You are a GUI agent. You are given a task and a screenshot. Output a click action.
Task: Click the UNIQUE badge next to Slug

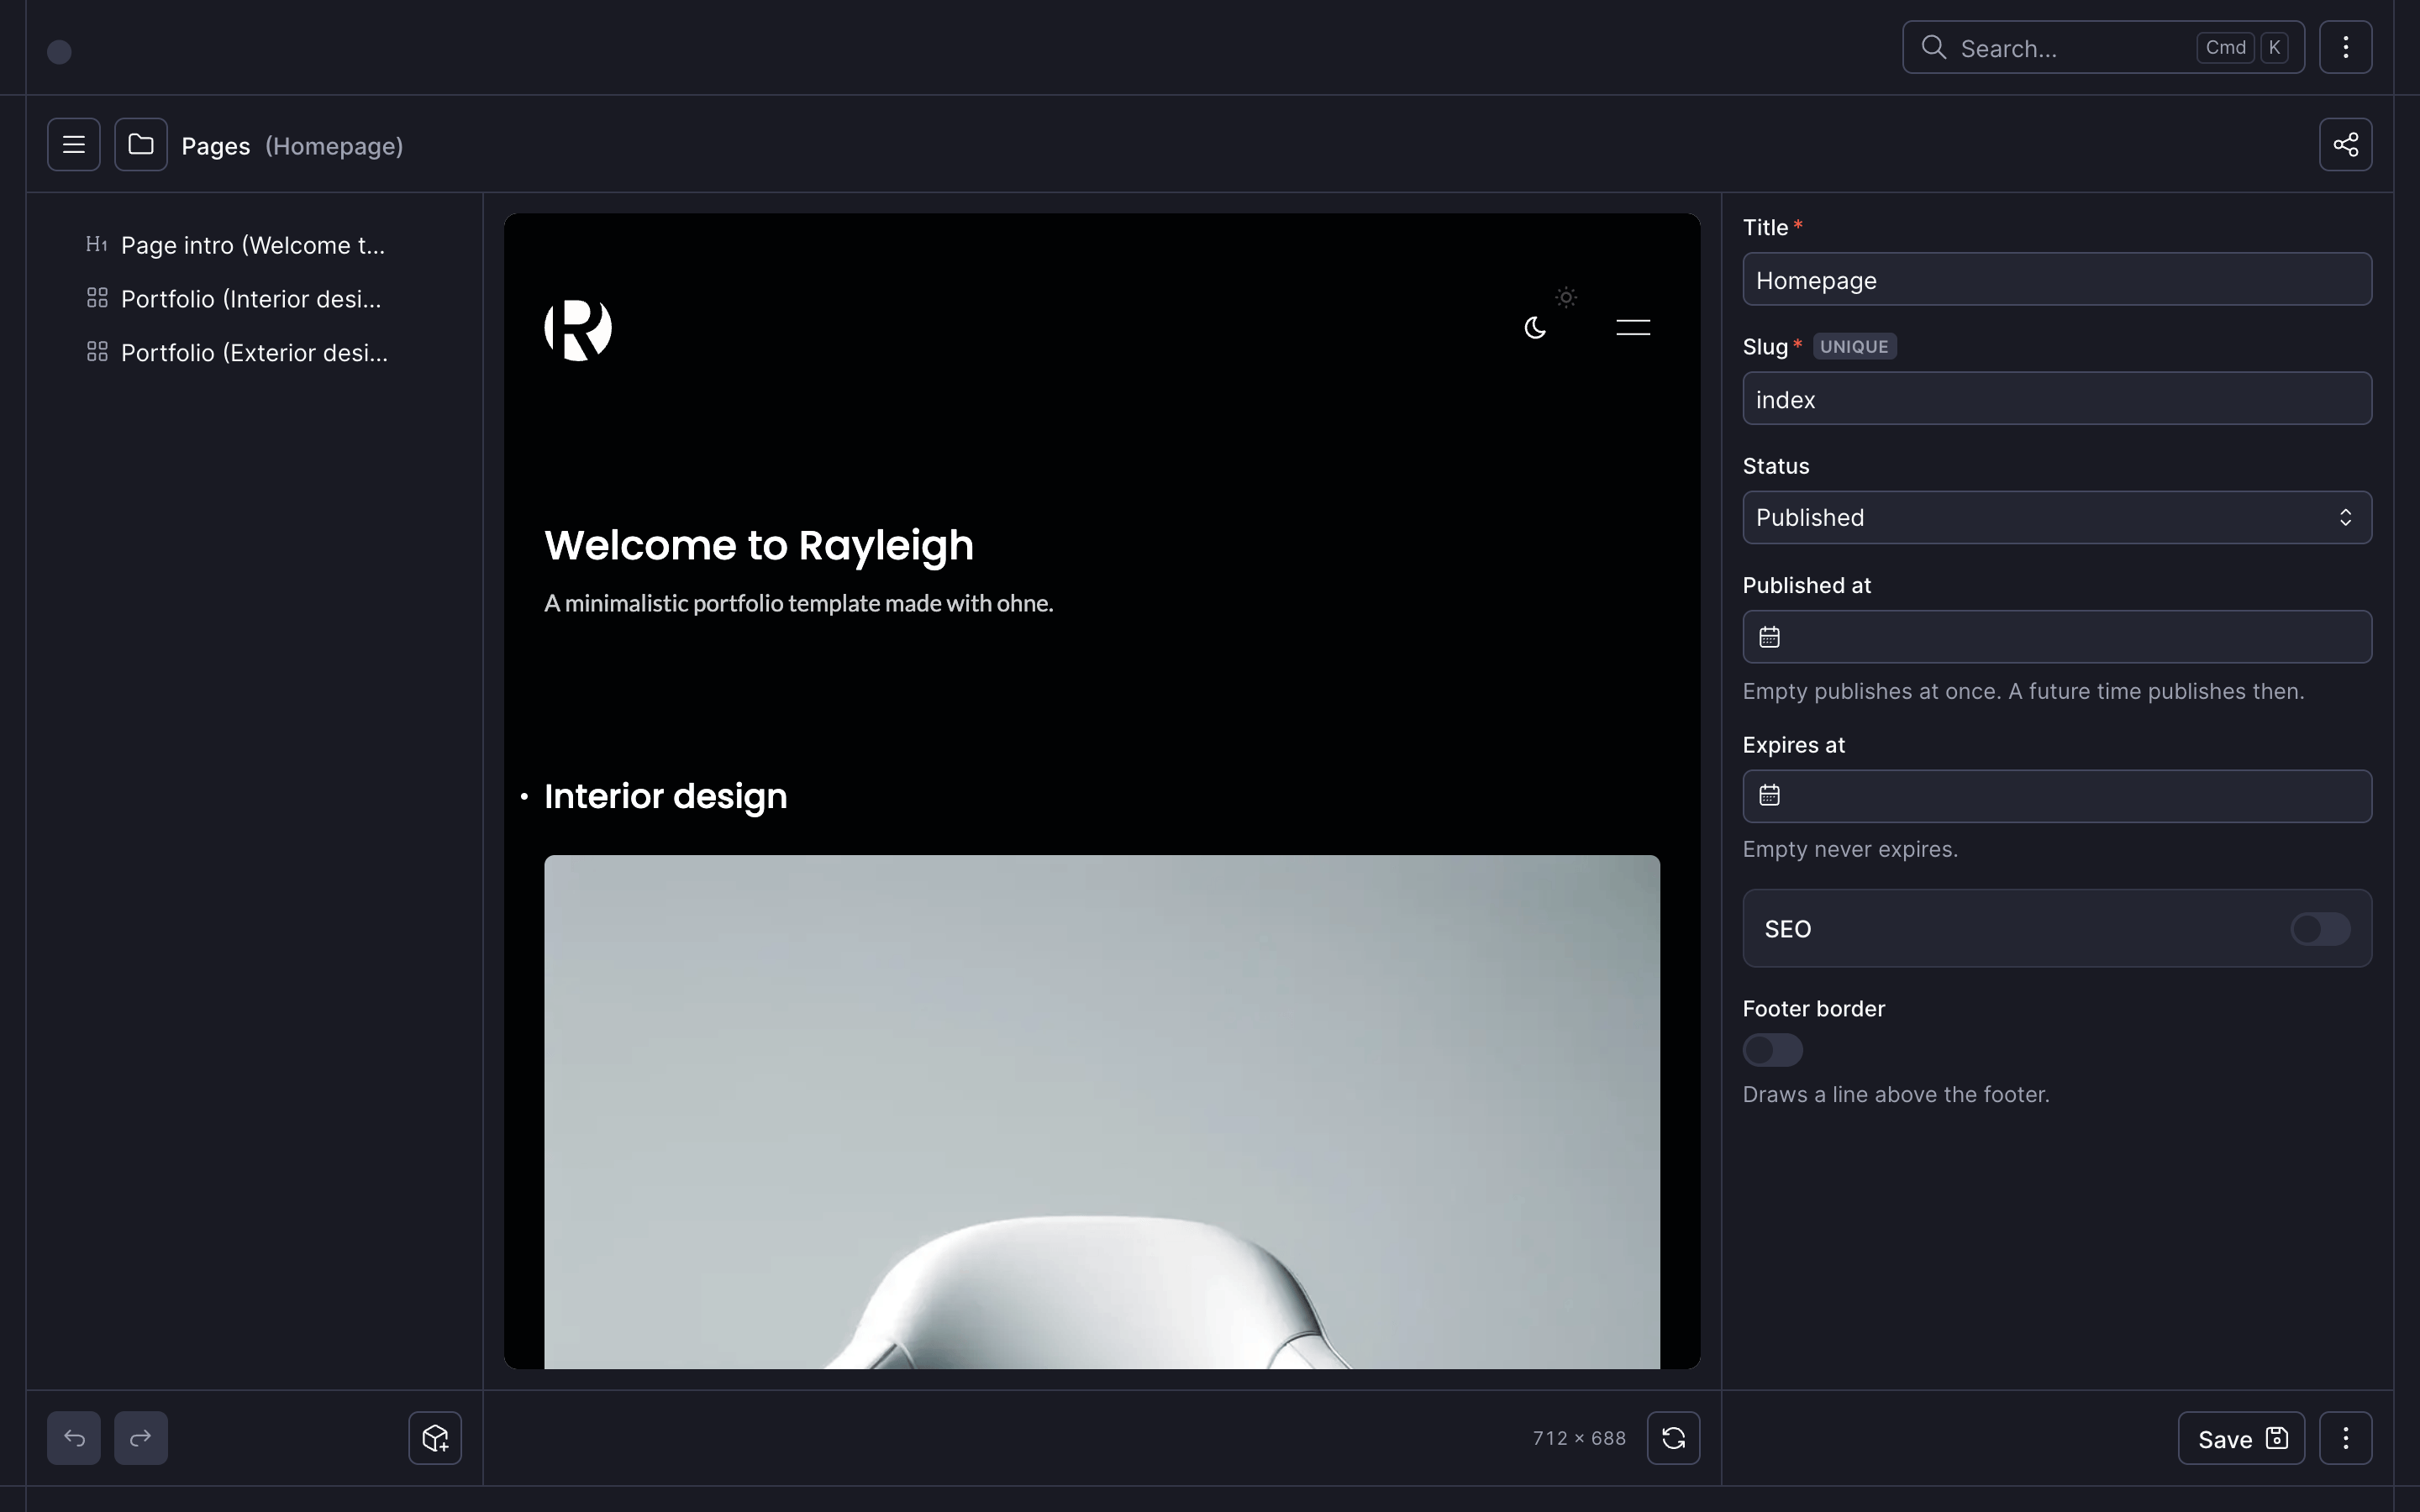click(x=1854, y=347)
